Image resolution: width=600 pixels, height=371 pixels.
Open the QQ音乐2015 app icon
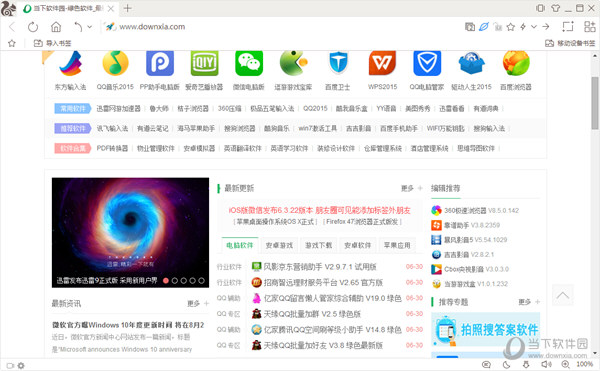(x=115, y=63)
